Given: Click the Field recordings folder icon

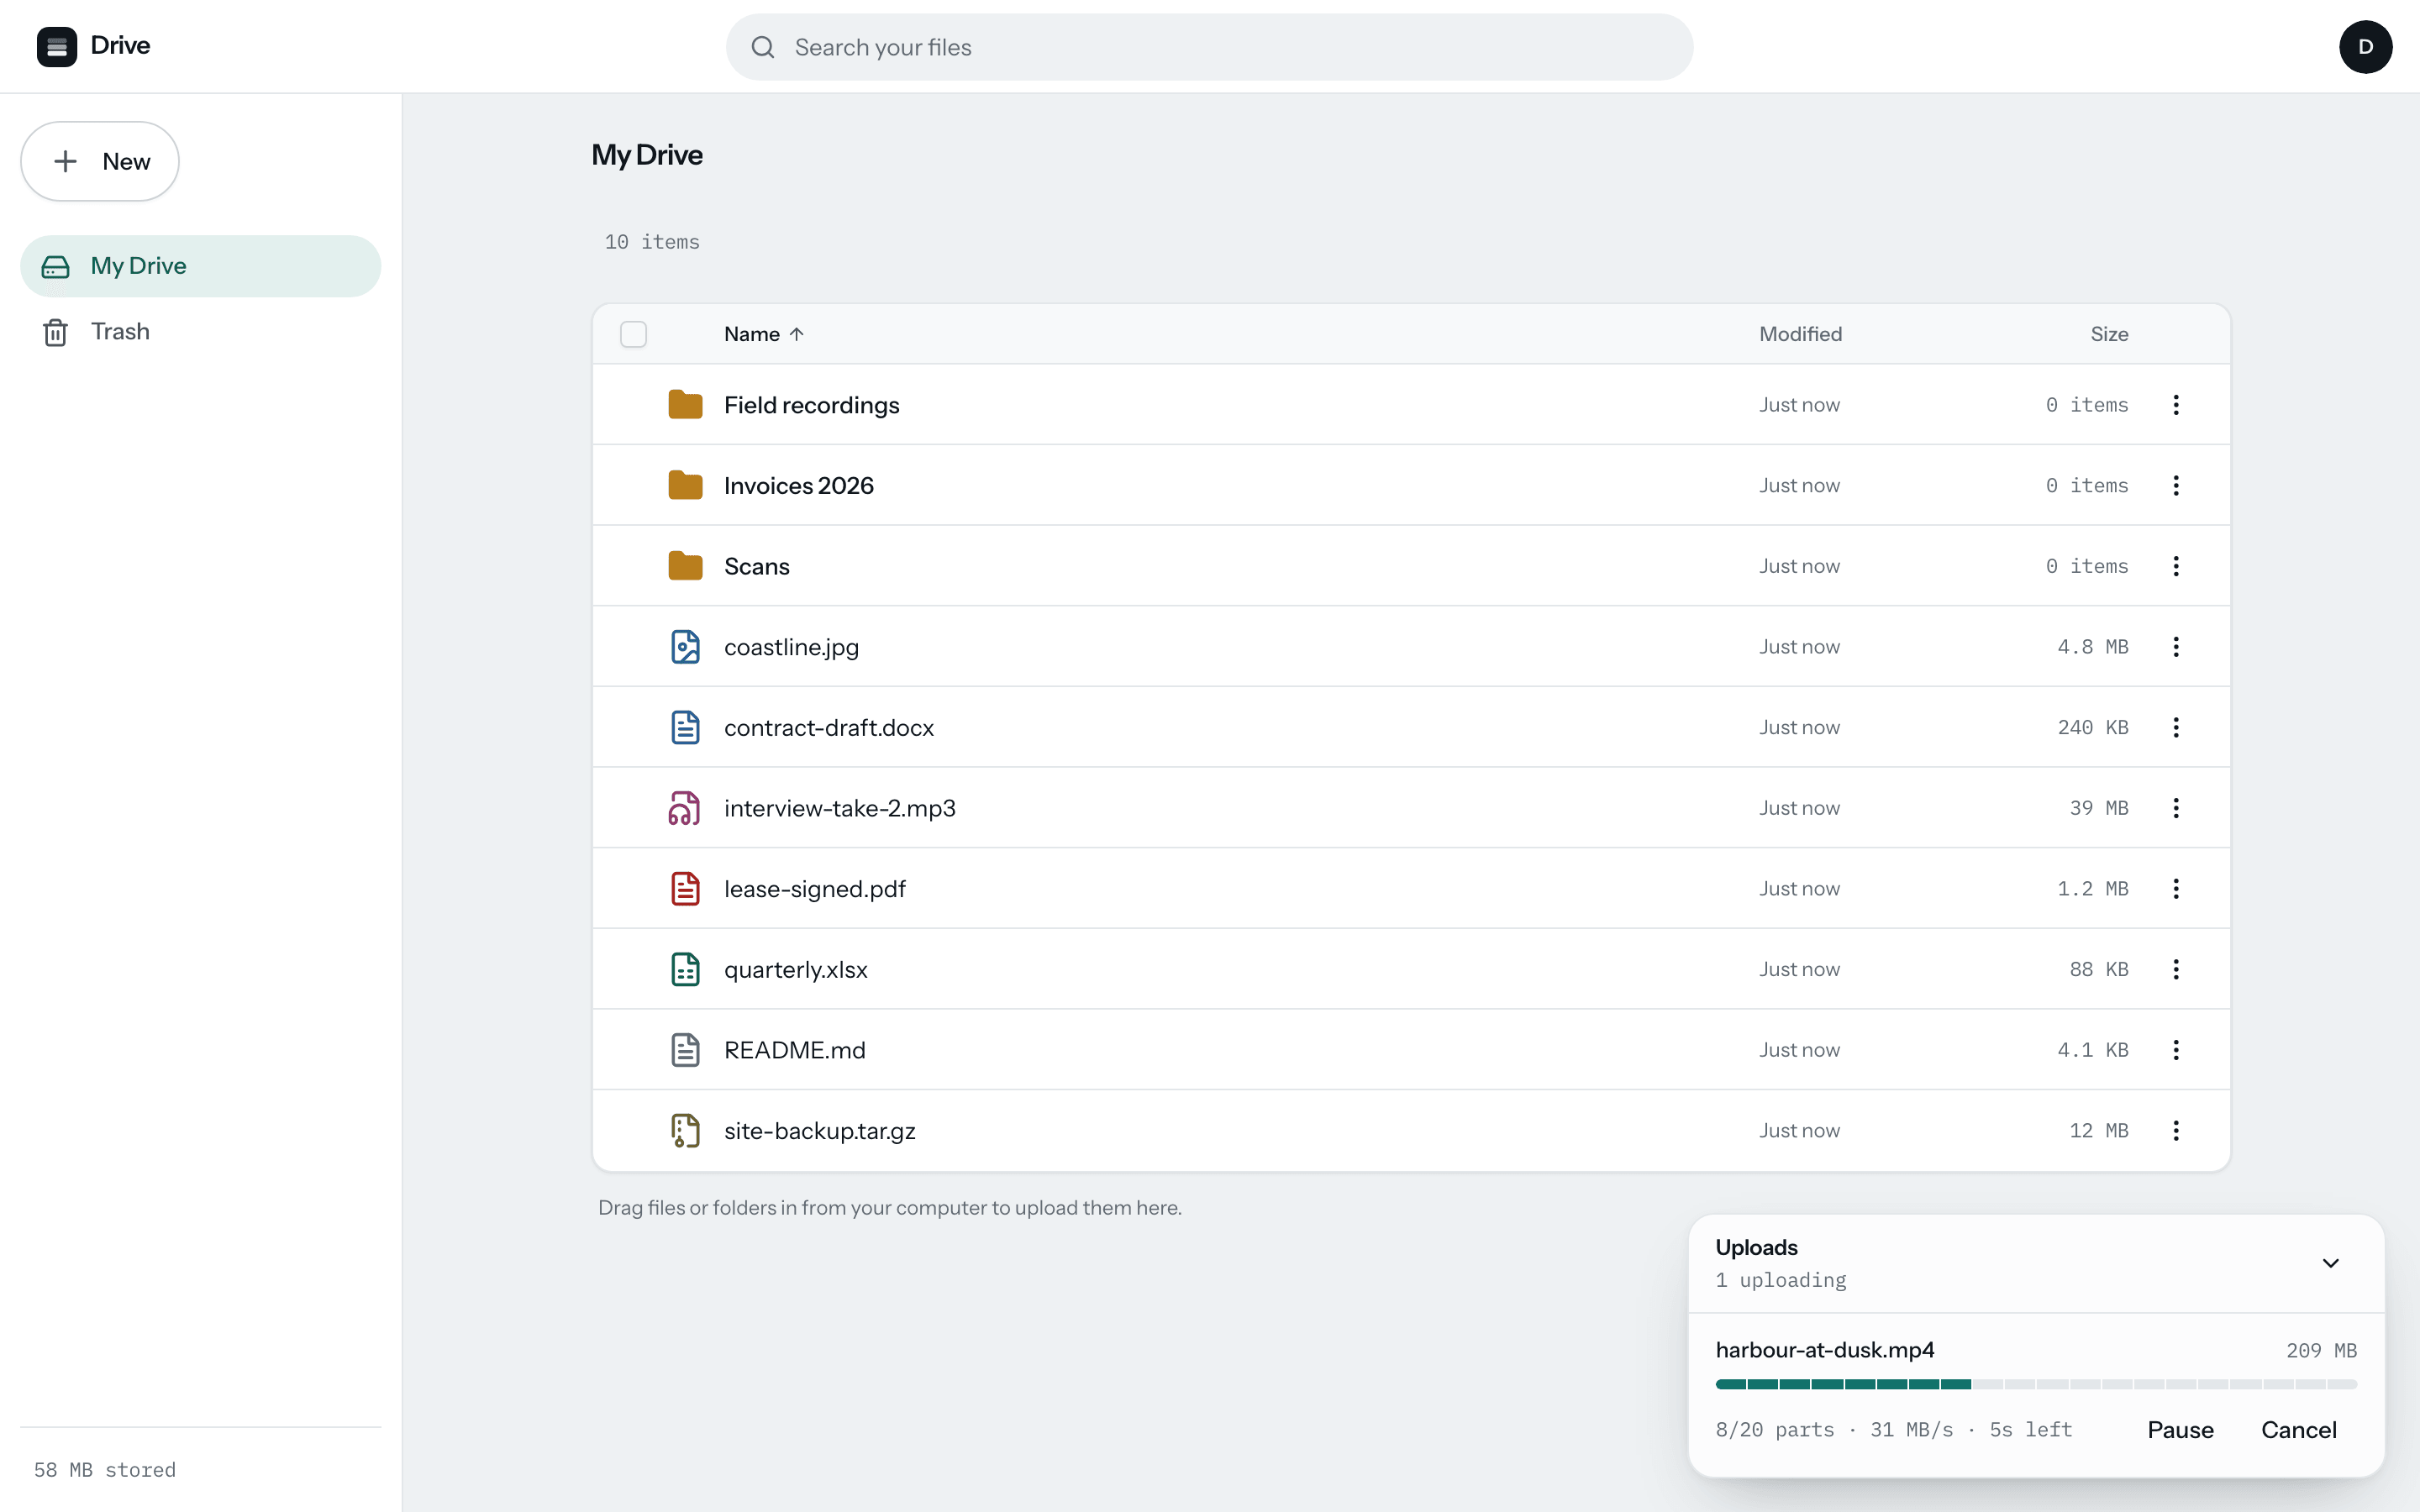Looking at the screenshot, I should (x=685, y=405).
